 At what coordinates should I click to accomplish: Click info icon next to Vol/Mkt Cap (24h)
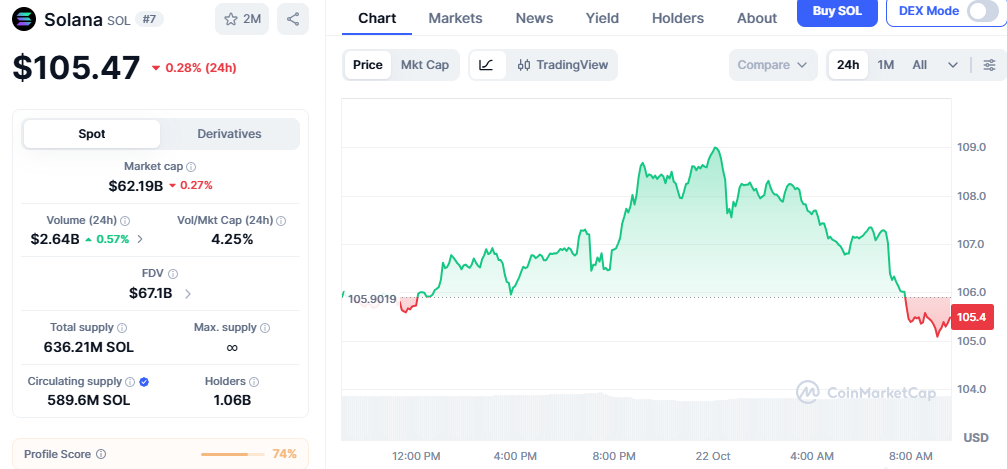[281, 221]
